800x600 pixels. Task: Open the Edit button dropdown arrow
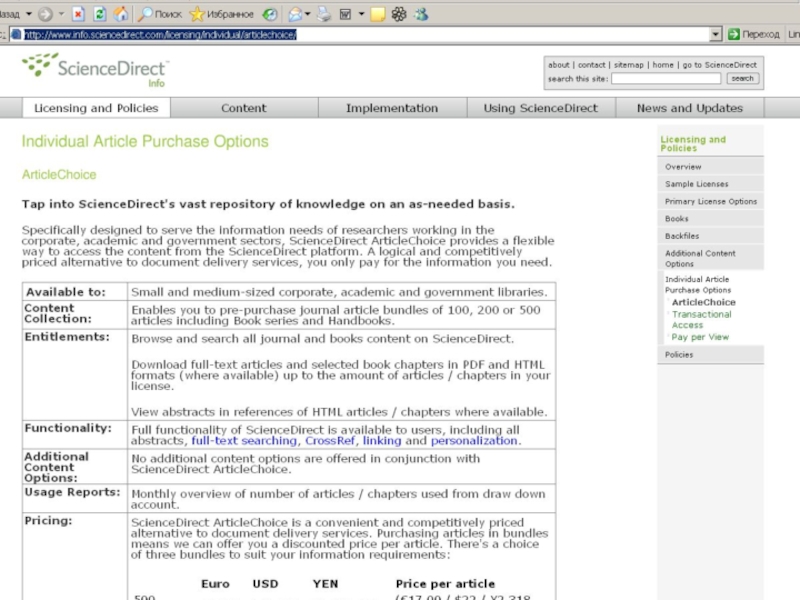pyautogui.click(x=361, y=14)
